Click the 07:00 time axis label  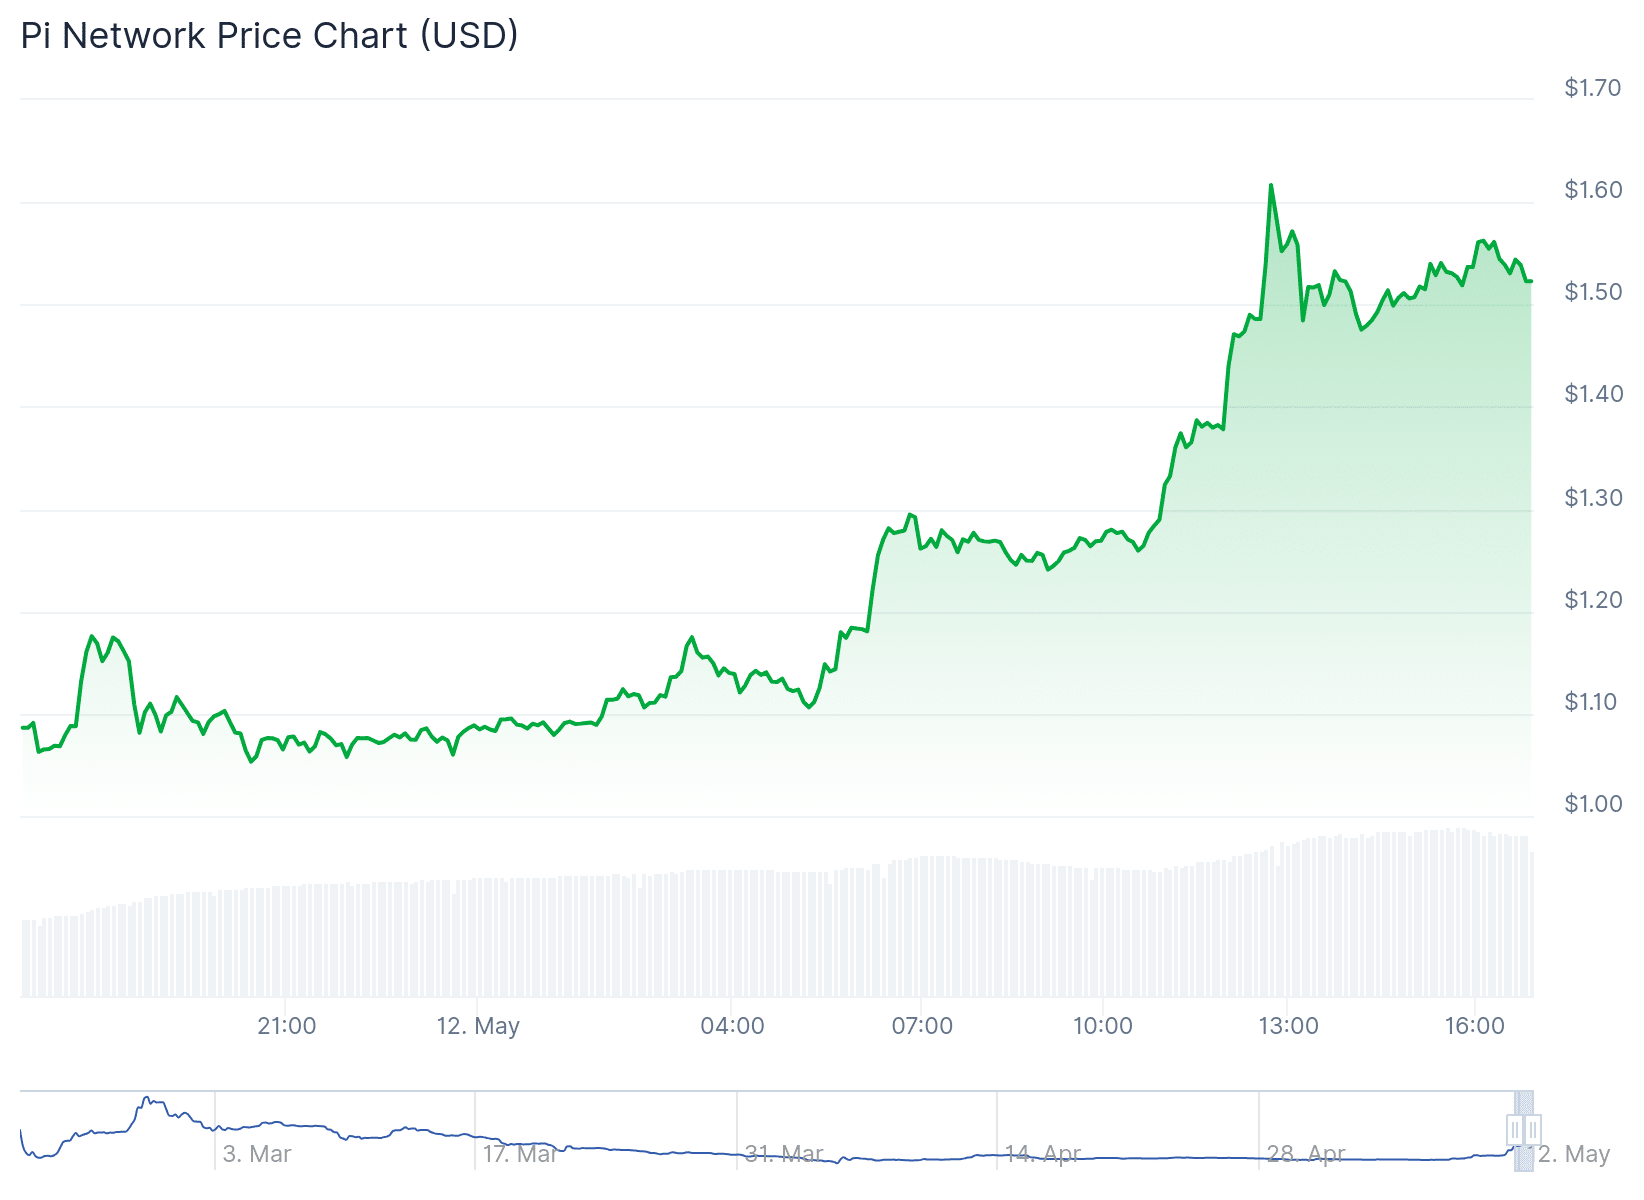point(922,1026)
